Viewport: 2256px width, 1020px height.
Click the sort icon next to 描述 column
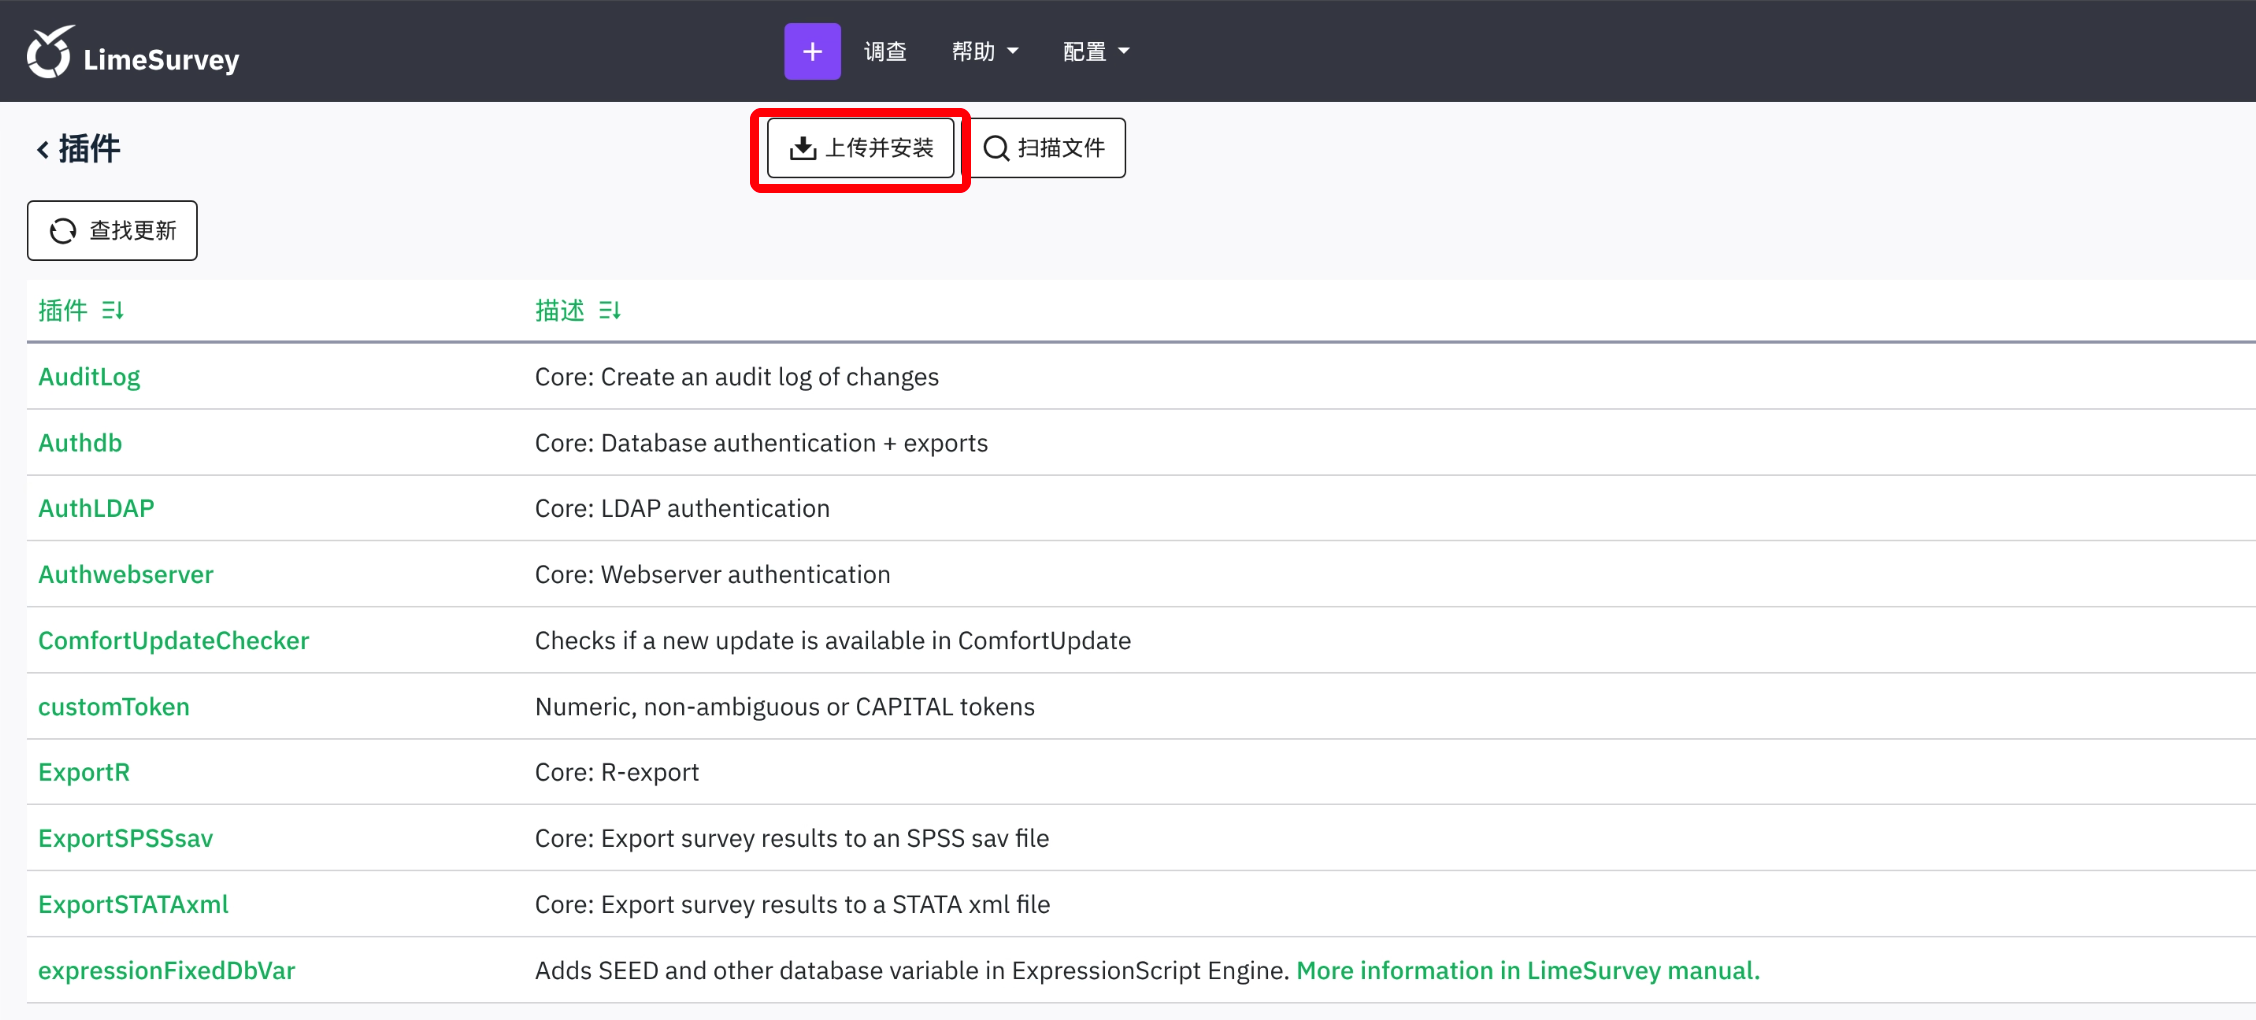(610, 311)
